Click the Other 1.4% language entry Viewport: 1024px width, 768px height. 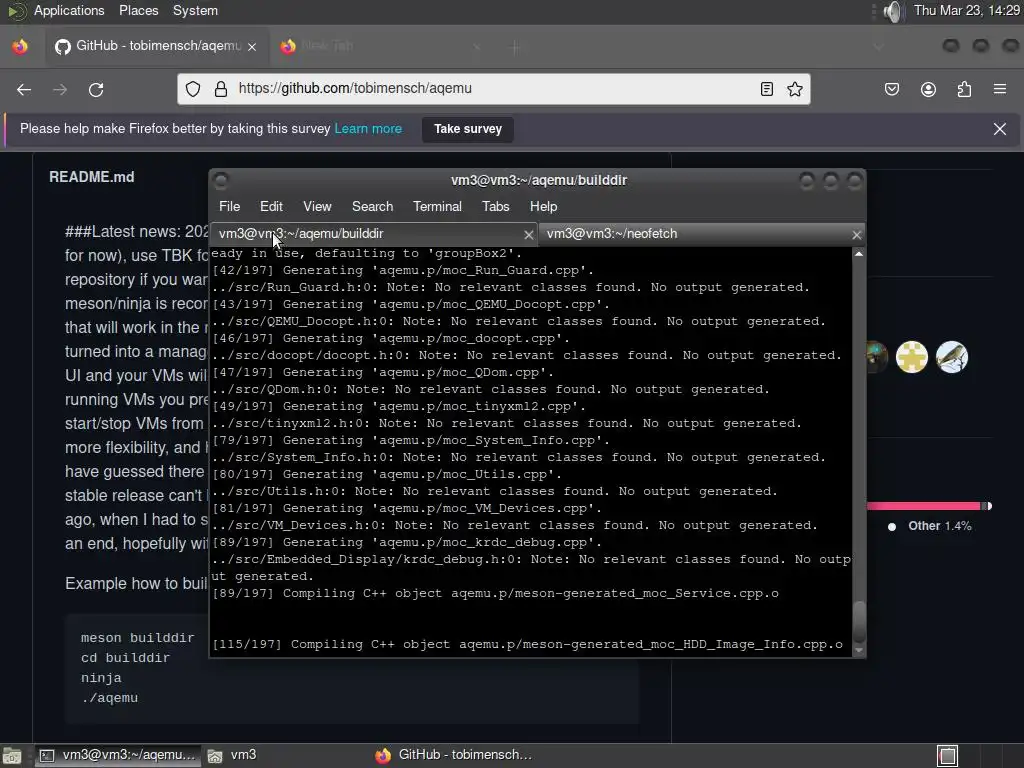pyautogui.click(x=931, y=526)
